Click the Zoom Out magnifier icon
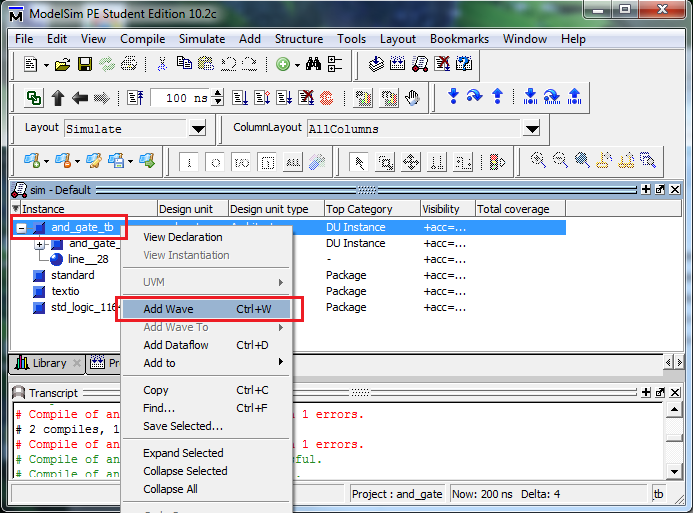Screen dimensions: 693x513 tap(560, 160)
